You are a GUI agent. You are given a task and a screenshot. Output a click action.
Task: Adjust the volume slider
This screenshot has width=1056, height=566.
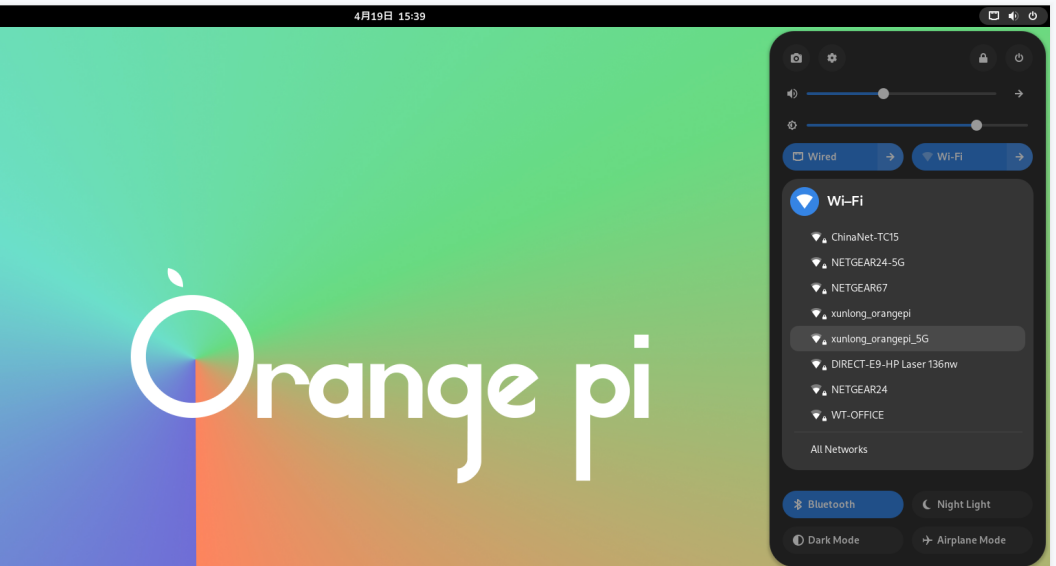pos(901,94)
